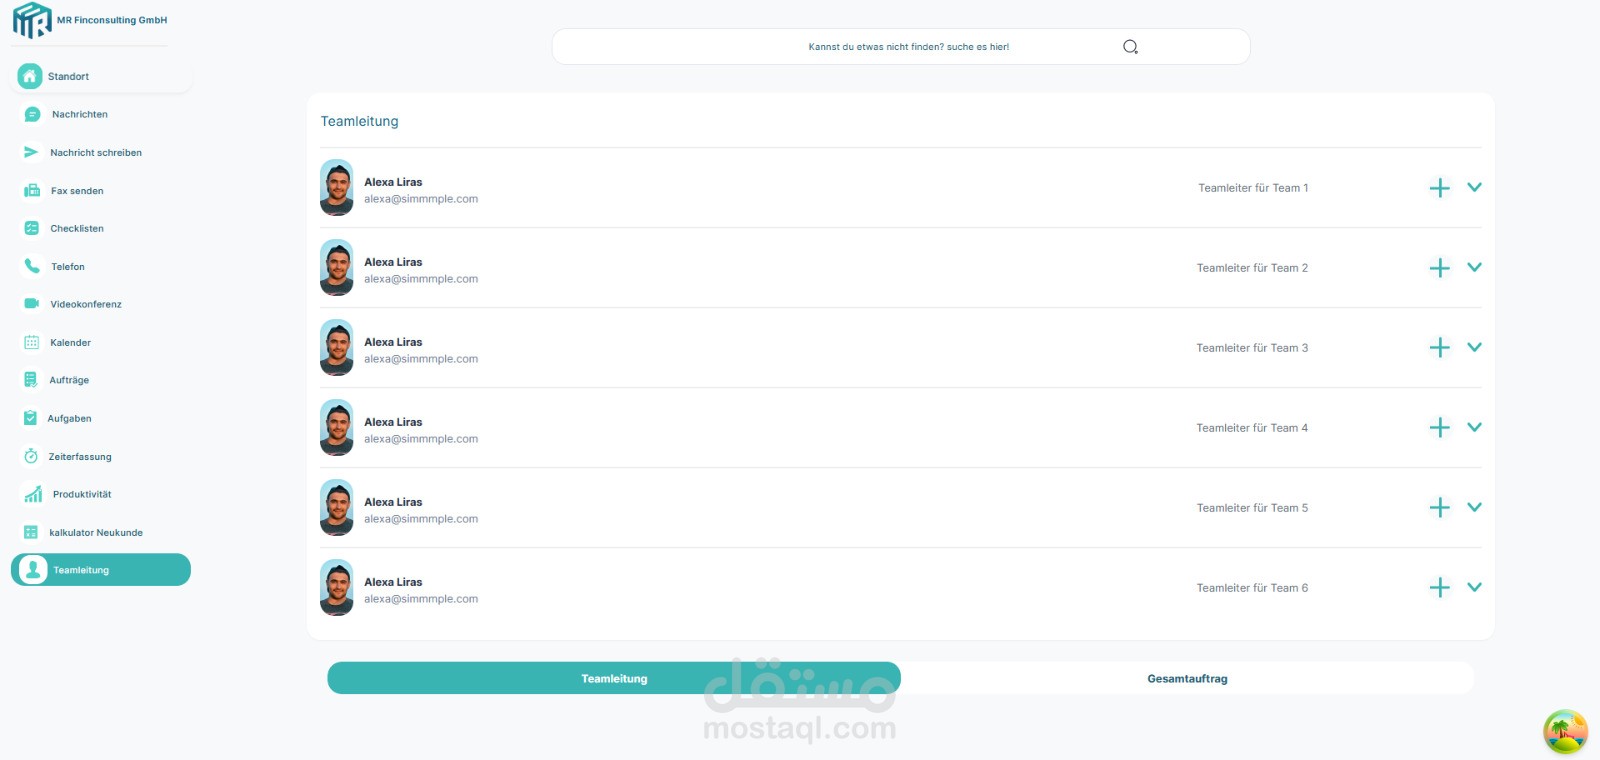Click the Nachricht schreiben paper-plane icon

point(31,152)
